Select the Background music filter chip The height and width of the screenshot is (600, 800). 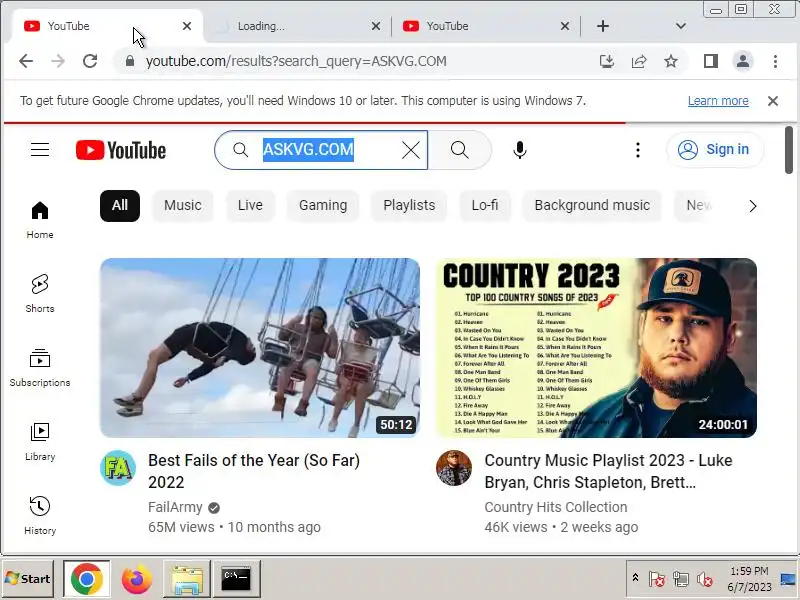tap(592, 206)
